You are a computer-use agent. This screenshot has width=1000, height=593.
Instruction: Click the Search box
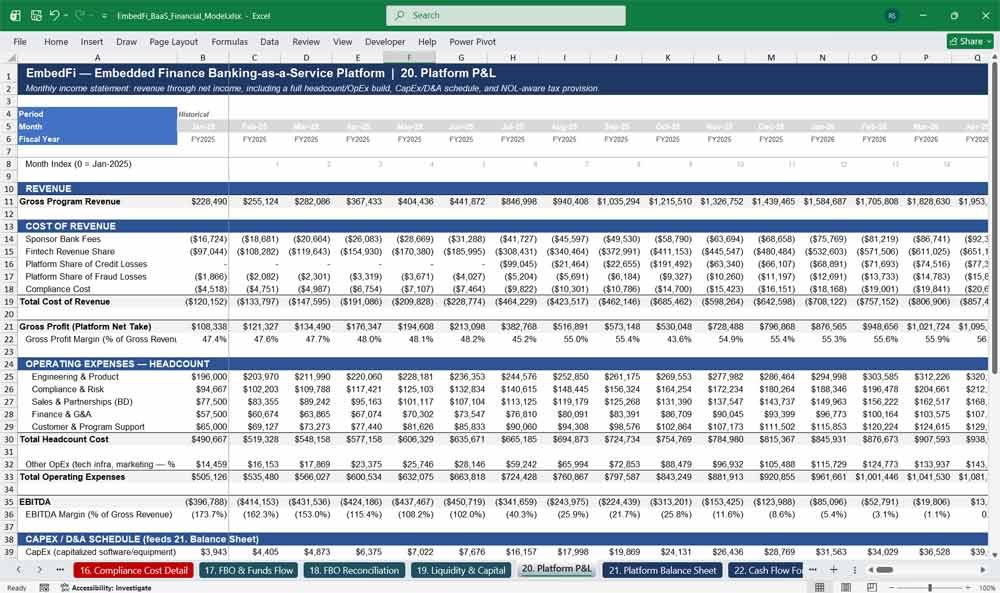(506, 15)
